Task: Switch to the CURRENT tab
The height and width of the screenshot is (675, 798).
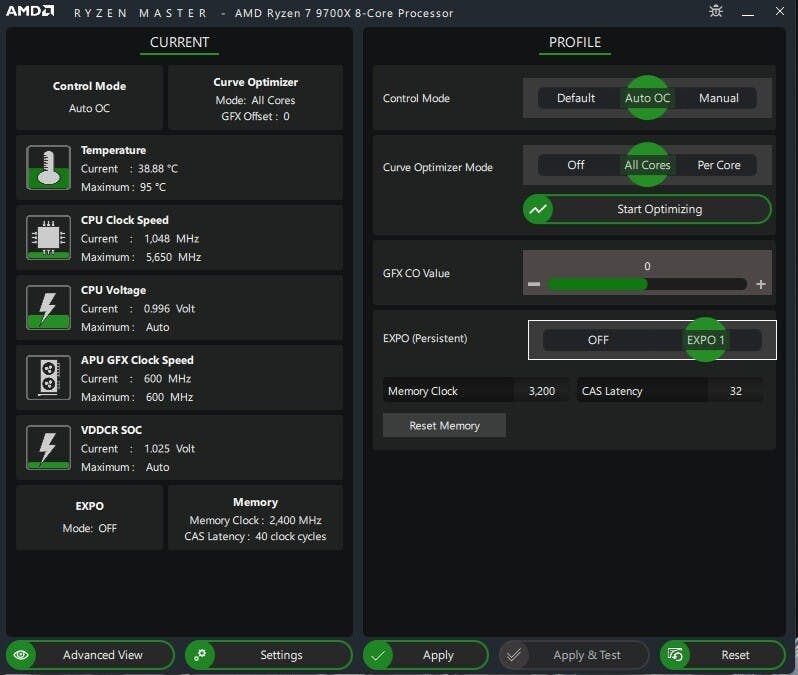Action: pos(179,42)
